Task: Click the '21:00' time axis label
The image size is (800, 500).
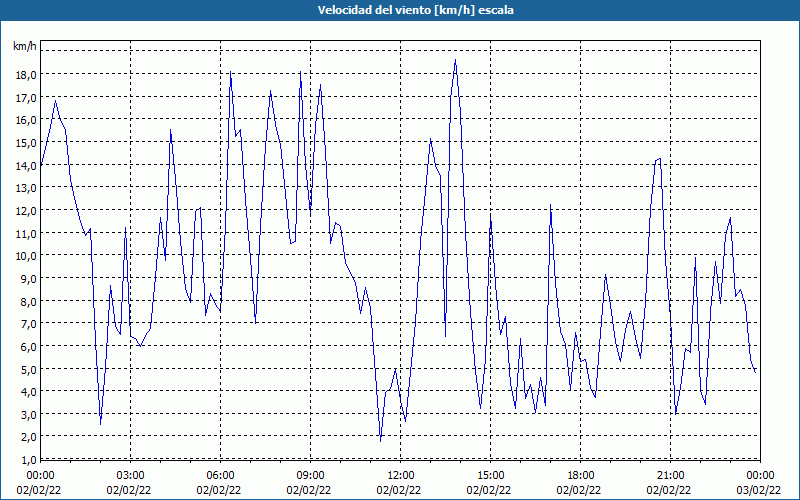Action: (x=670, y=476)
